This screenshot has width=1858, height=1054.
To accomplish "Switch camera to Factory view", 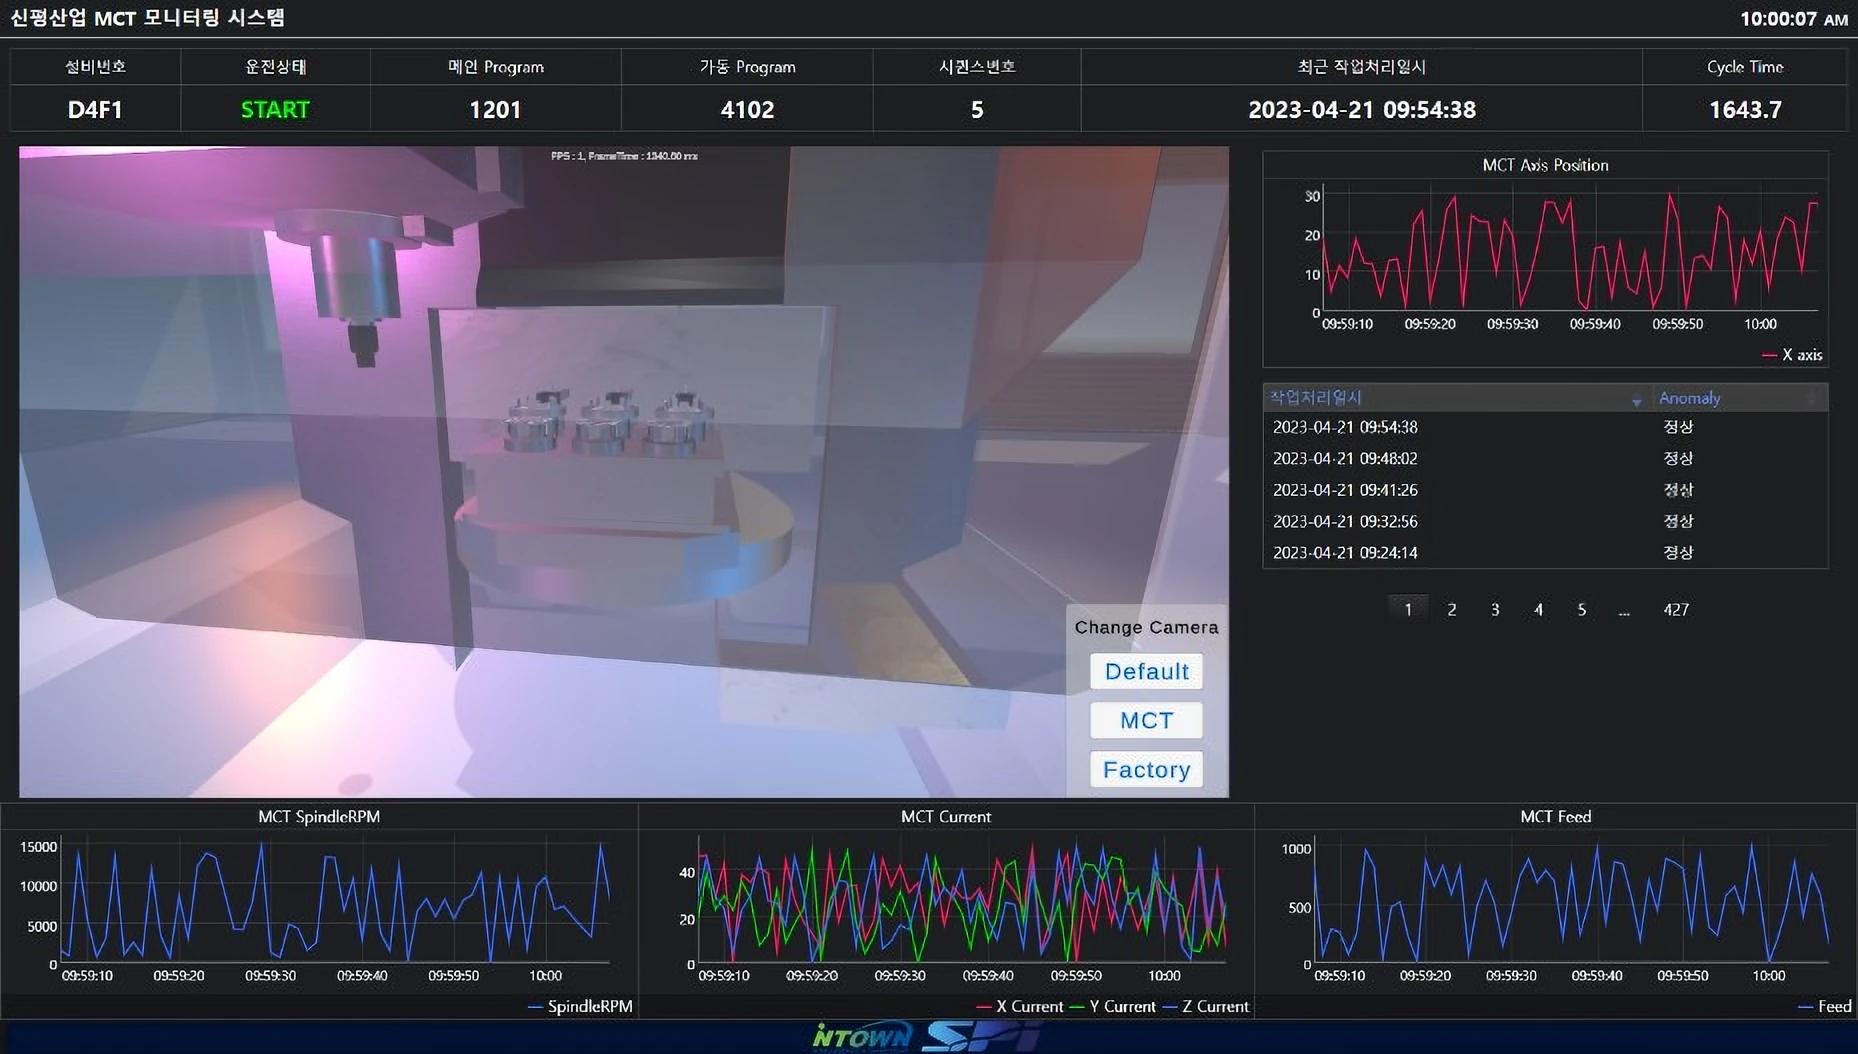I will click(x=1146, y=769).
